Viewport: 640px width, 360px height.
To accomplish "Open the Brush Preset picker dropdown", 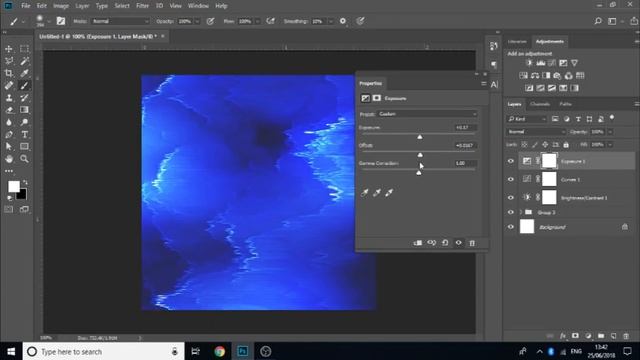I will (49, 21).
